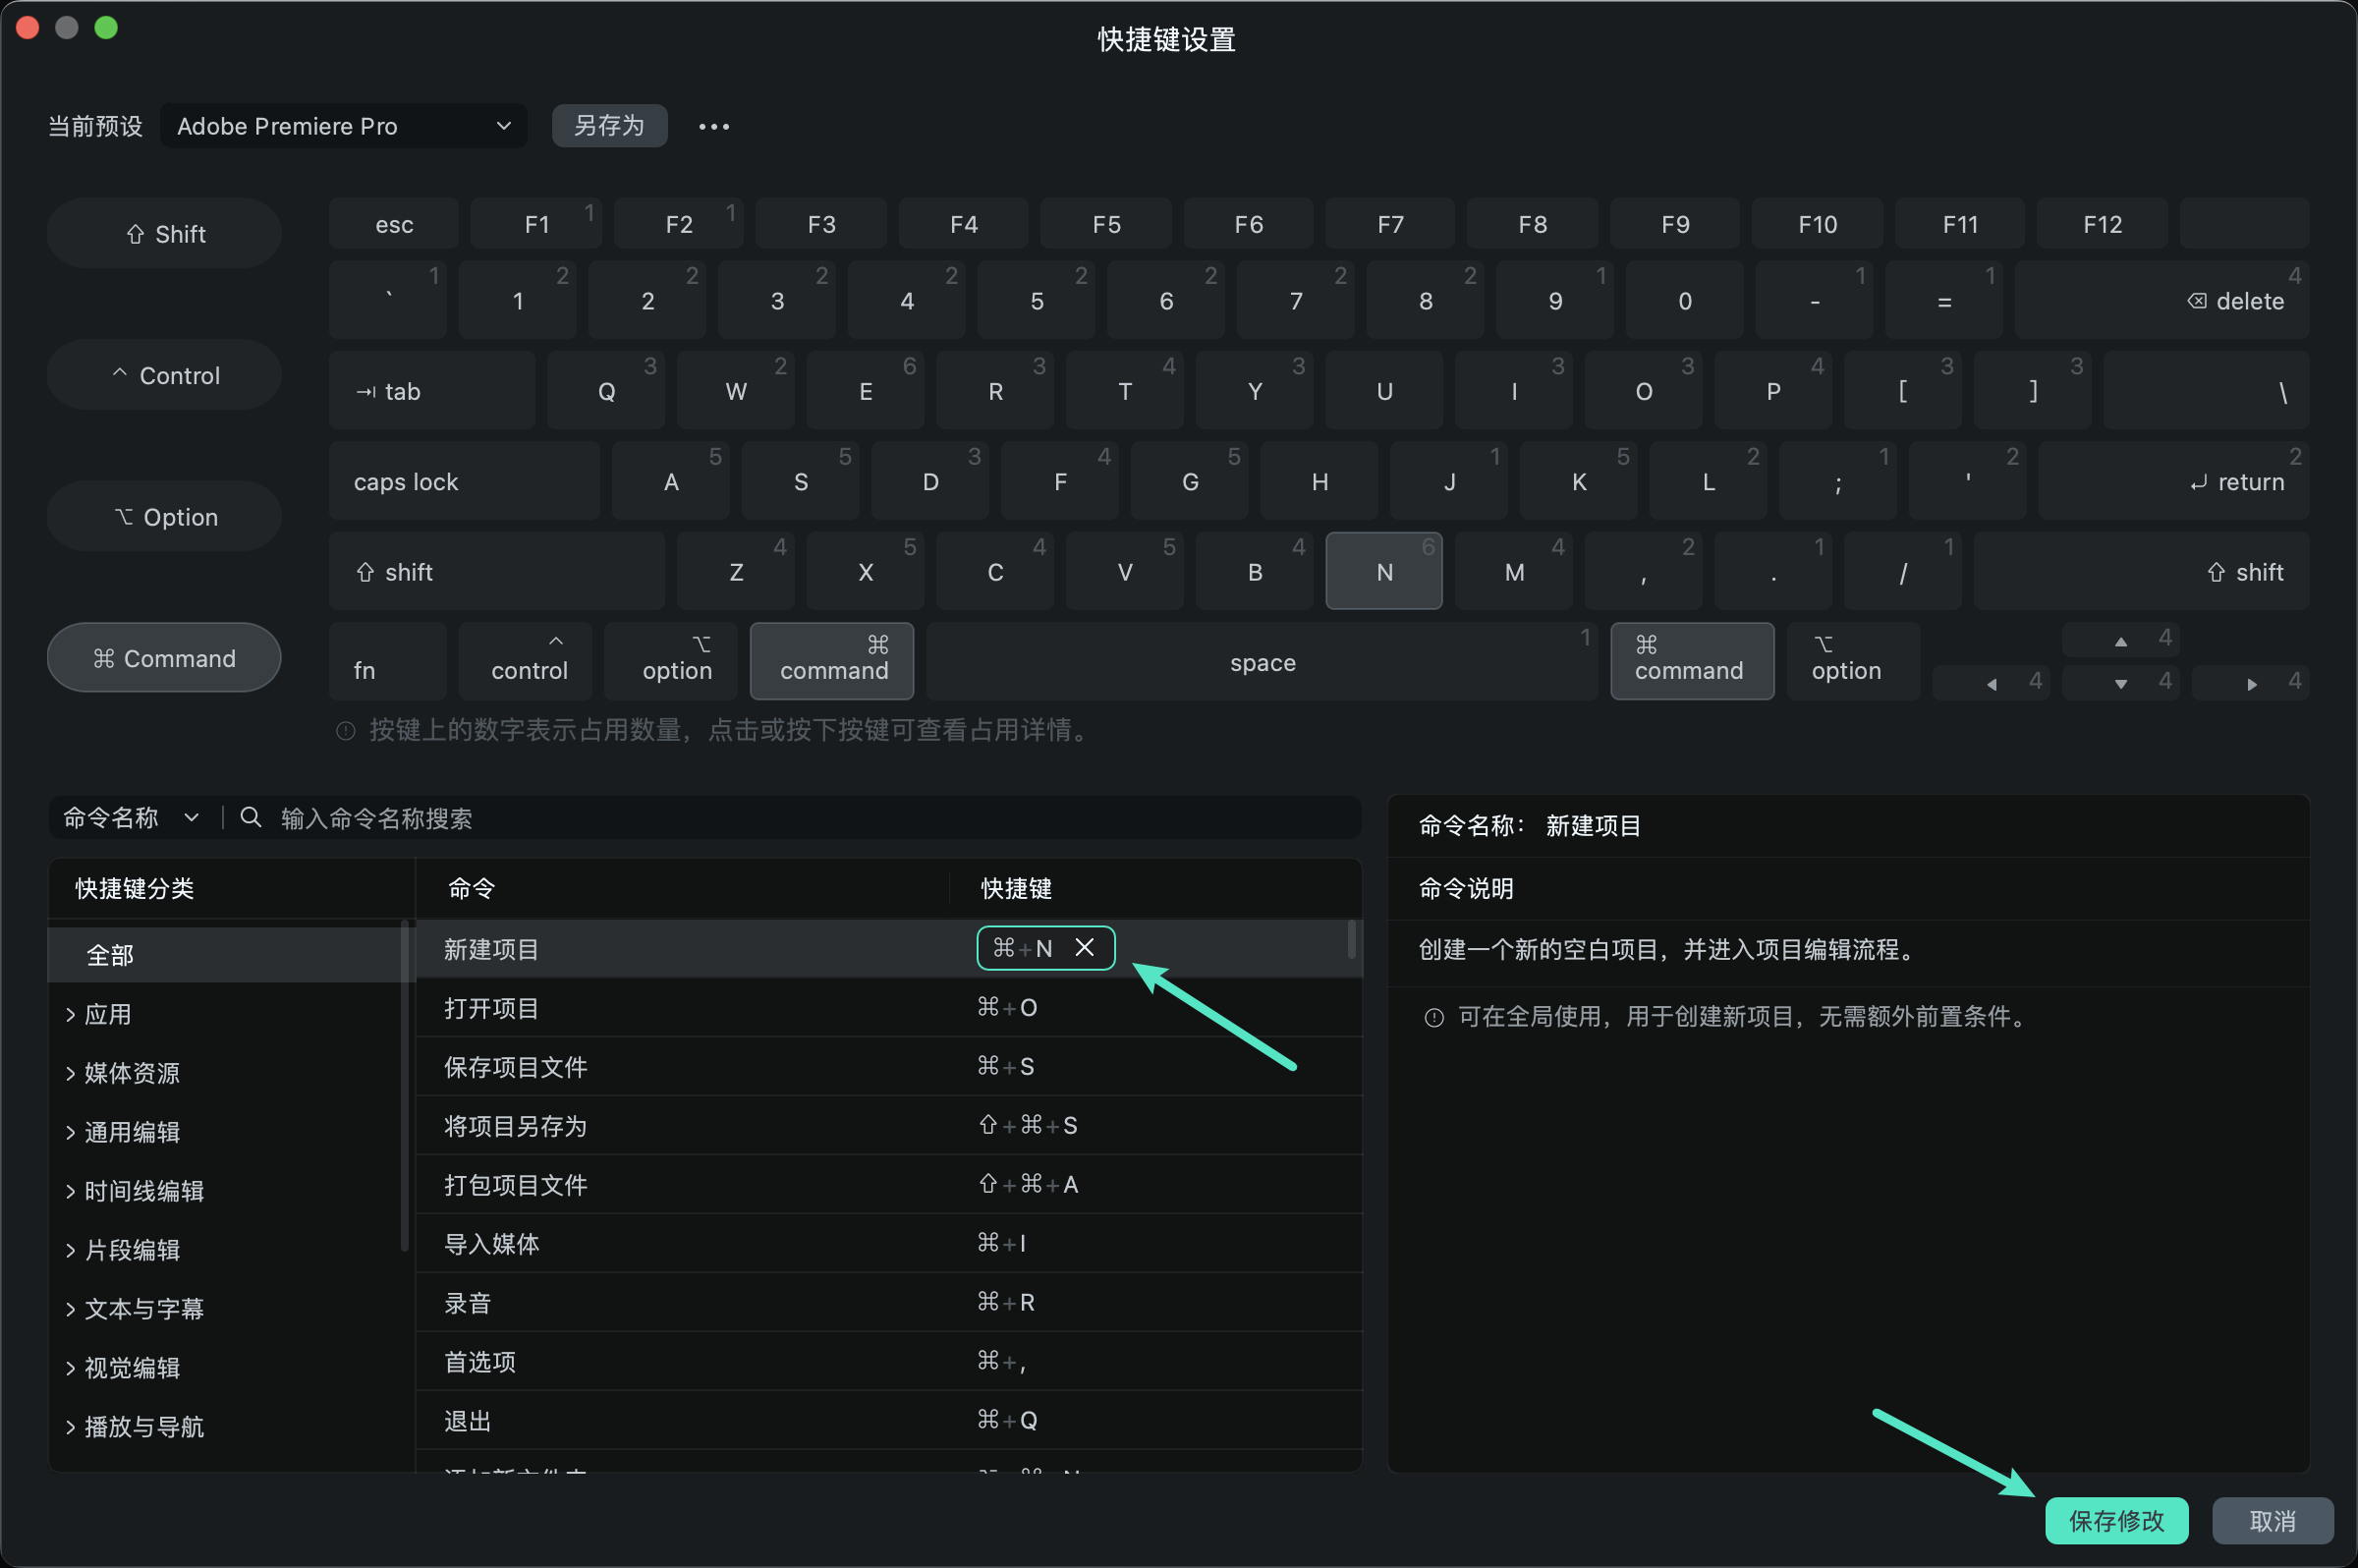Toggle the Shift modifier pill
The height and width of the screenshot is (1568, 2358).
165,233
